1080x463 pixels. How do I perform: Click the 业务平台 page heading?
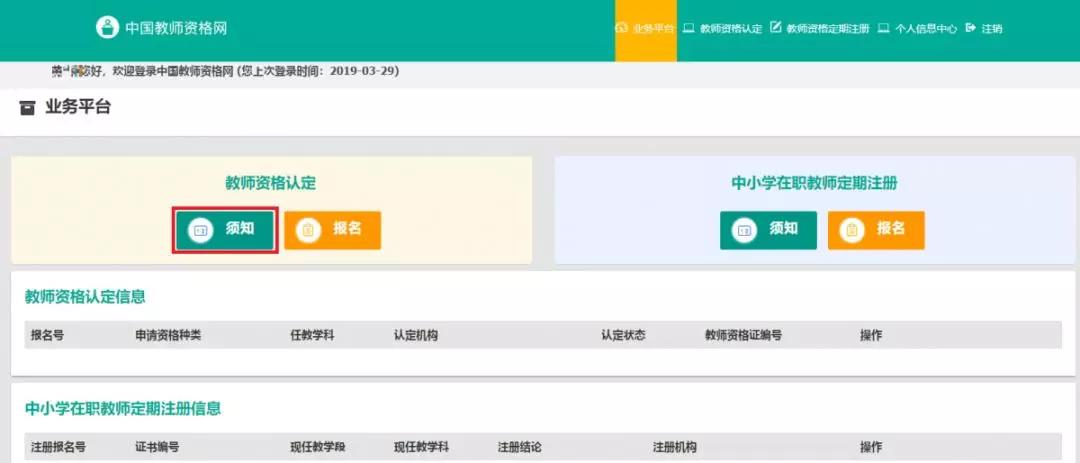(78, 107)
